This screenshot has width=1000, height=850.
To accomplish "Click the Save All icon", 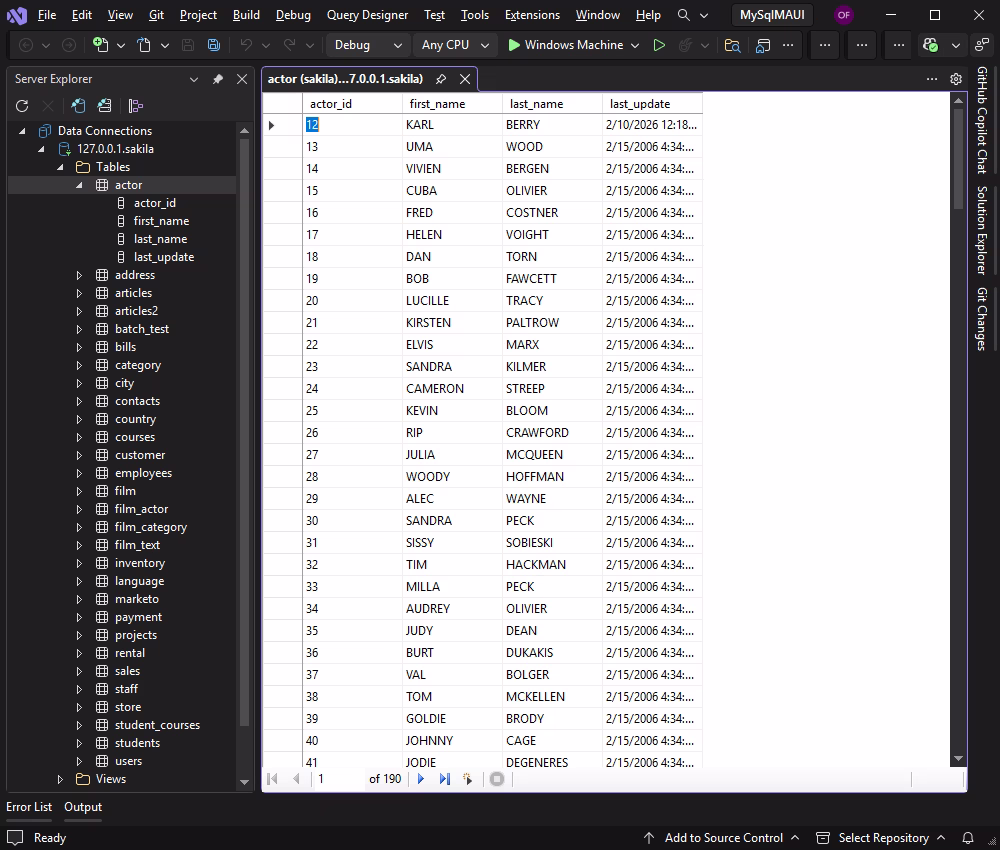I will (x=213, y=45).
